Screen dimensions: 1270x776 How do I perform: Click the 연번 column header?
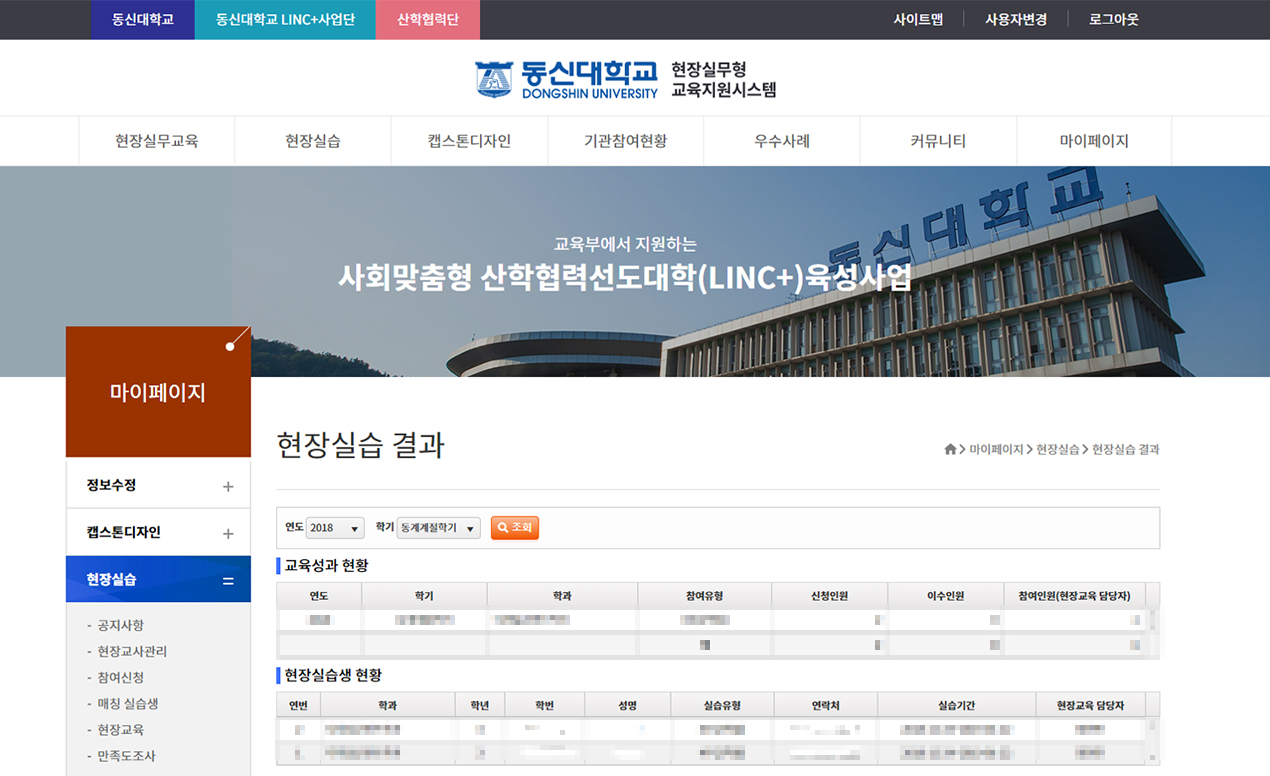[x=298, y=705]
